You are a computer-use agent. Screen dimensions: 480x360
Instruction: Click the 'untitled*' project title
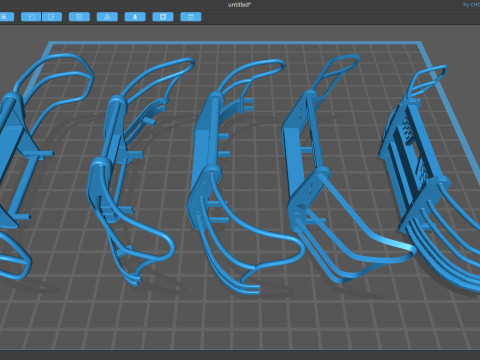click(239, 5)
